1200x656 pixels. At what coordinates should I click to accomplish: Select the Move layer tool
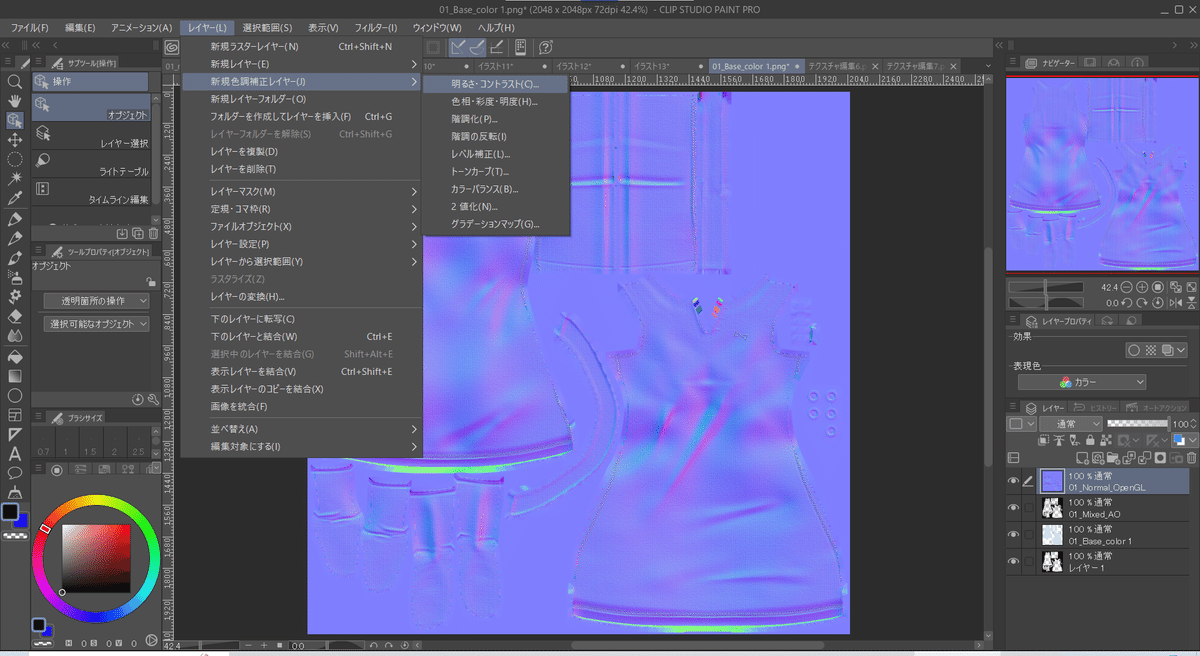pos(15,139)
